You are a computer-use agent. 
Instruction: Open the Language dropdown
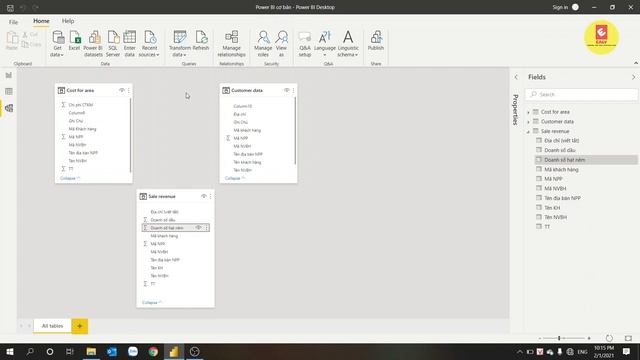pos(325,44)
